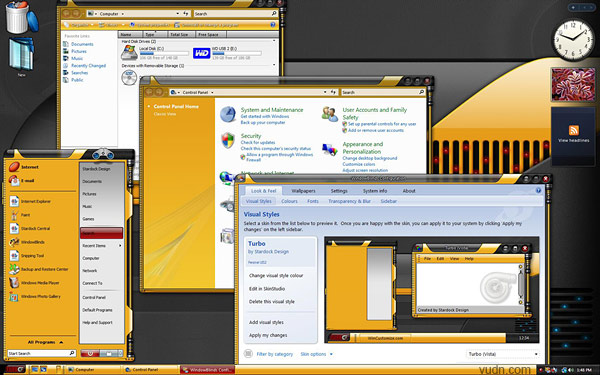
Task: Click the lock button in Start menu
Action: pos(108,353)
